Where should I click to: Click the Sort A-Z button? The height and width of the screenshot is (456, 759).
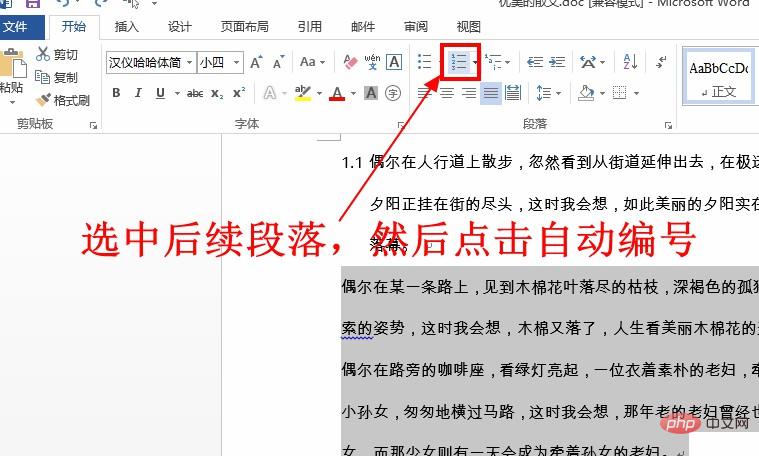pyautogui.click(x=631, y=62)
